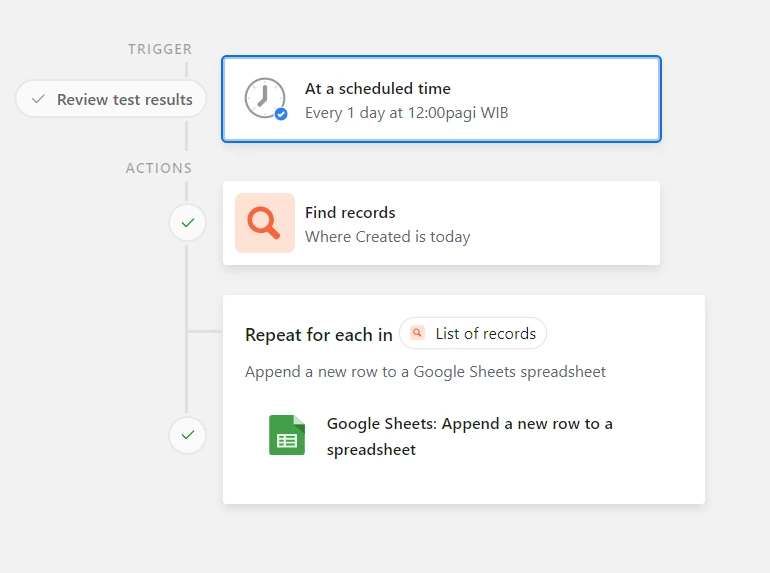Open the Review test results button
The image size is (770, 573).
click(x=111, y=99)
